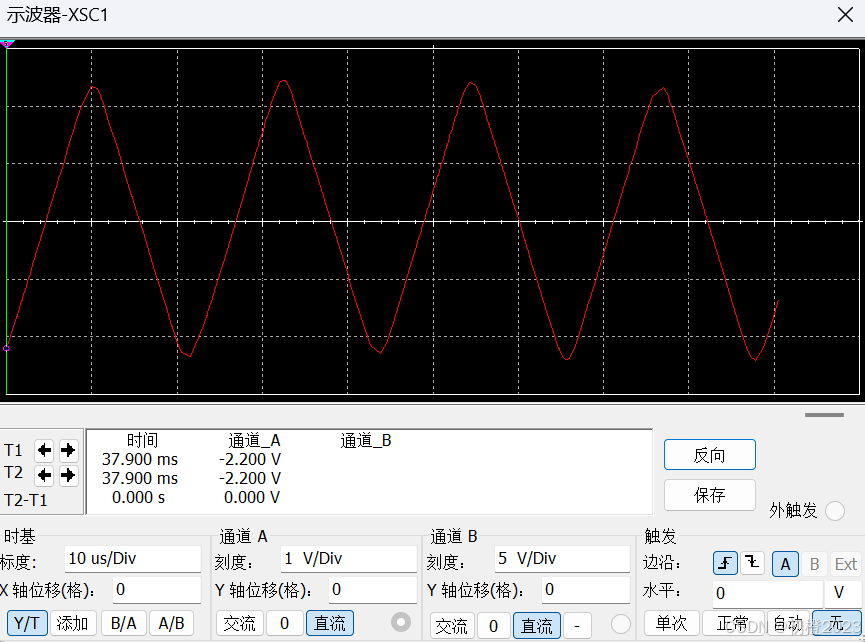Close the 示波器-XSC1 window
865x642 pixels.
pyautogui.click(x=845, y=14)
